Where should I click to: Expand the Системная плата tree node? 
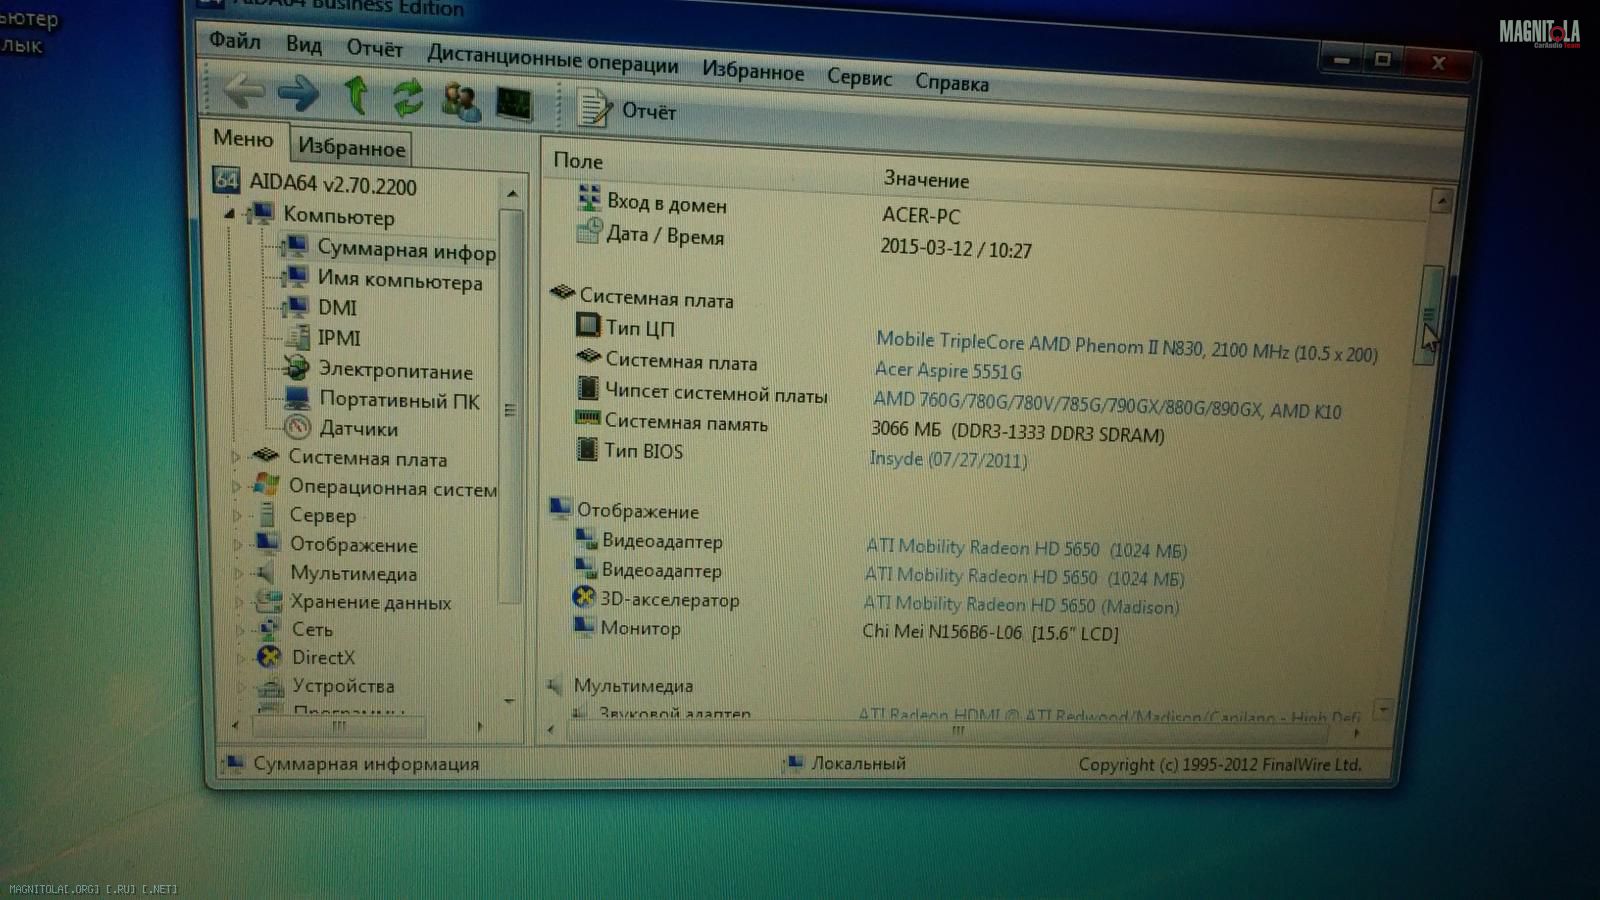(237, 457)
